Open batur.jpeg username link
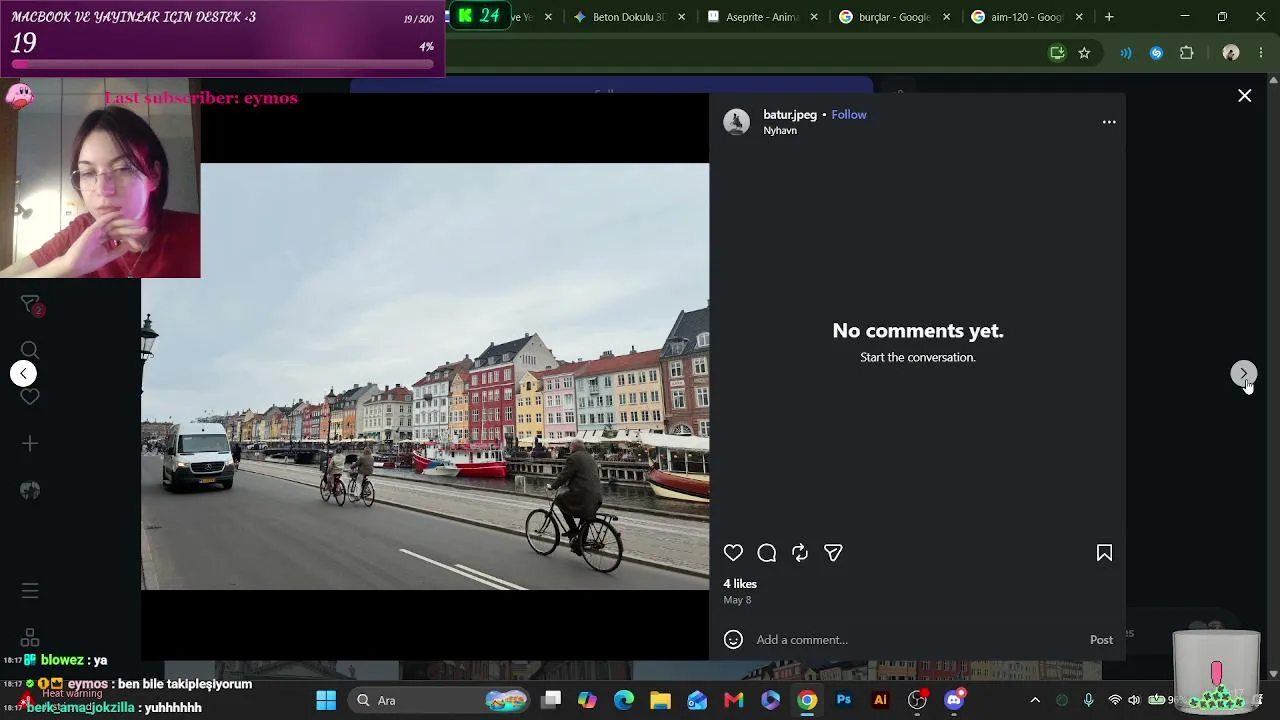1280x720 pixels. pos(790,115)
